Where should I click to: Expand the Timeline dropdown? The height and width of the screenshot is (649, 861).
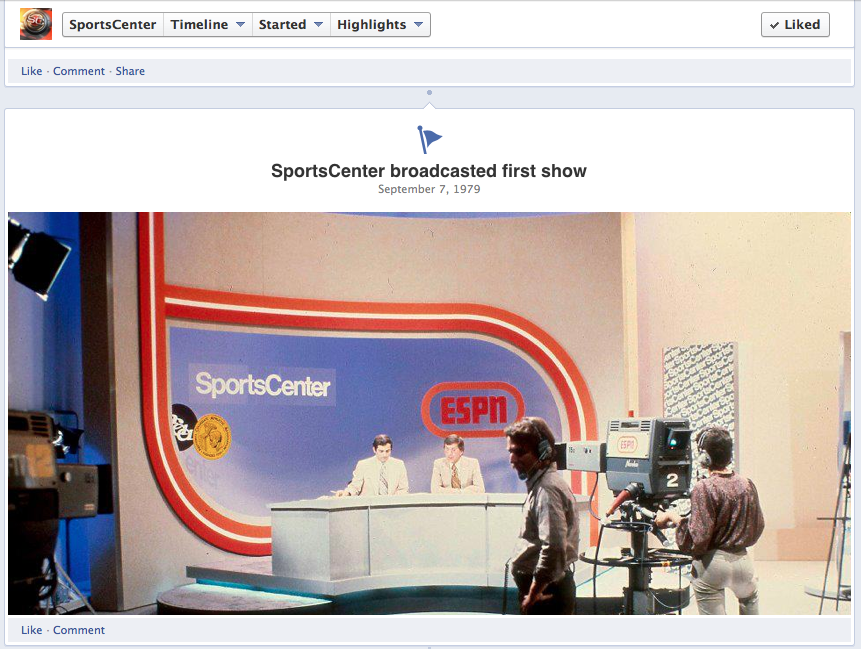pos(208,25)
